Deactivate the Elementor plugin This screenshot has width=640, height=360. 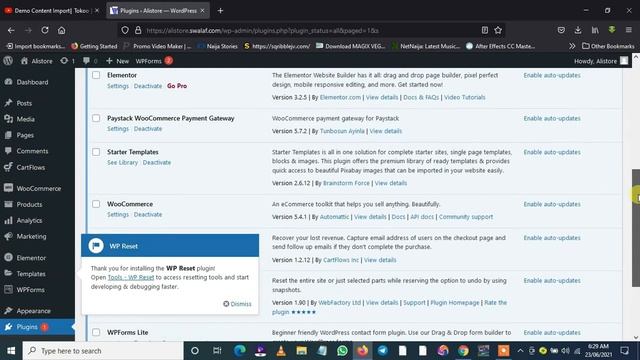[148, 86]
